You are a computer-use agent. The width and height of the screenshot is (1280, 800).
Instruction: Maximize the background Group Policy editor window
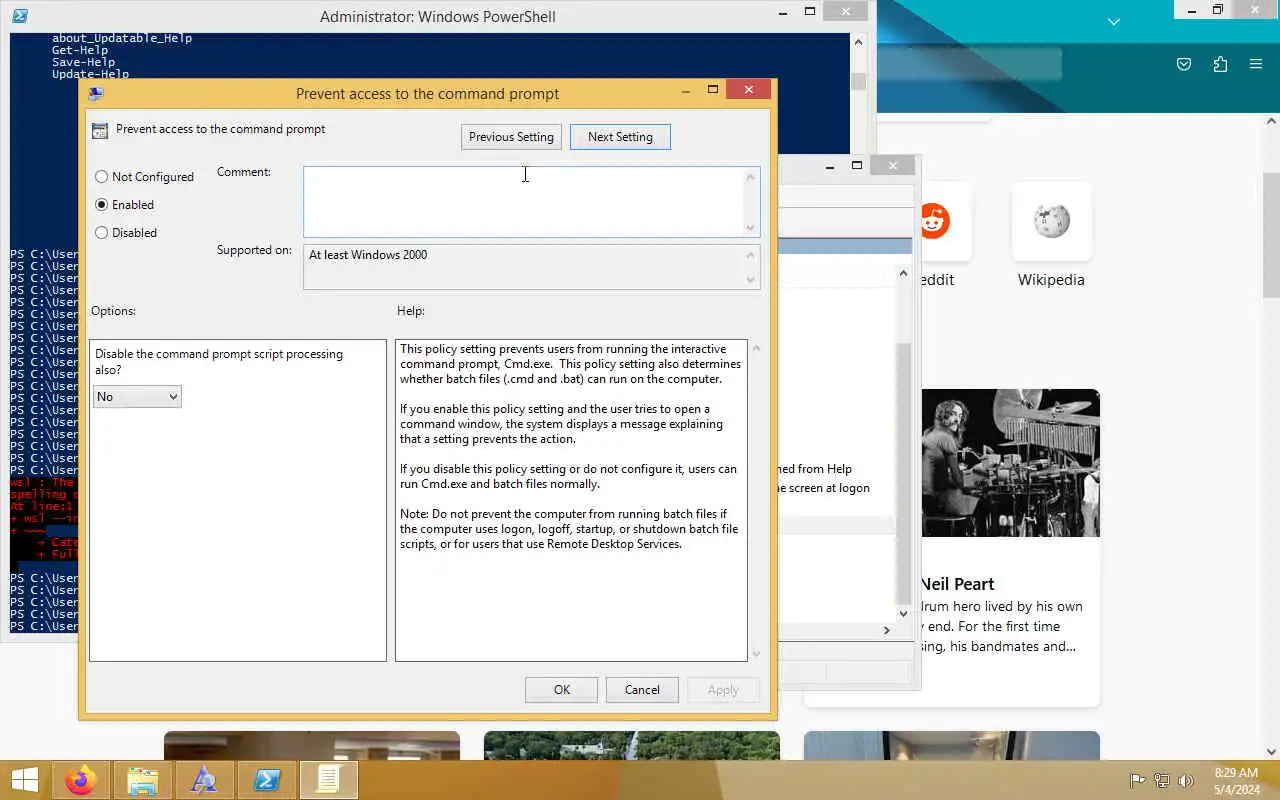pos(857,166)
